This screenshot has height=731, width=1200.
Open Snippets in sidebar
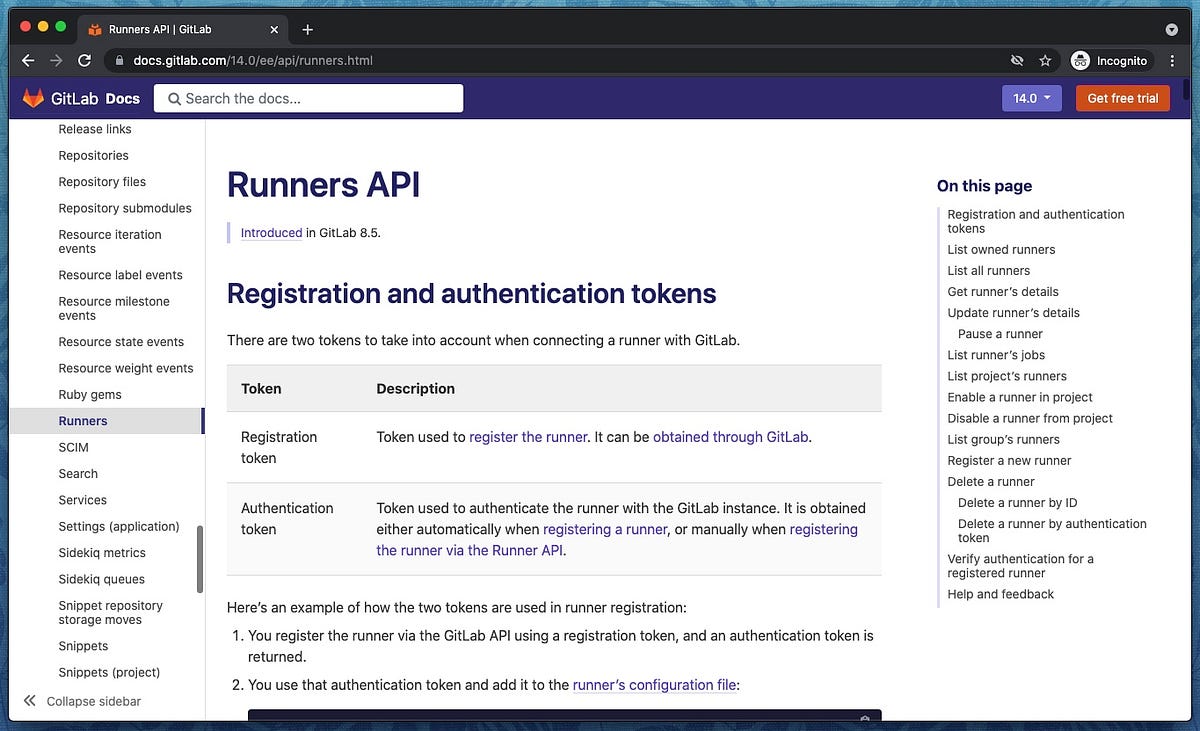83,646
